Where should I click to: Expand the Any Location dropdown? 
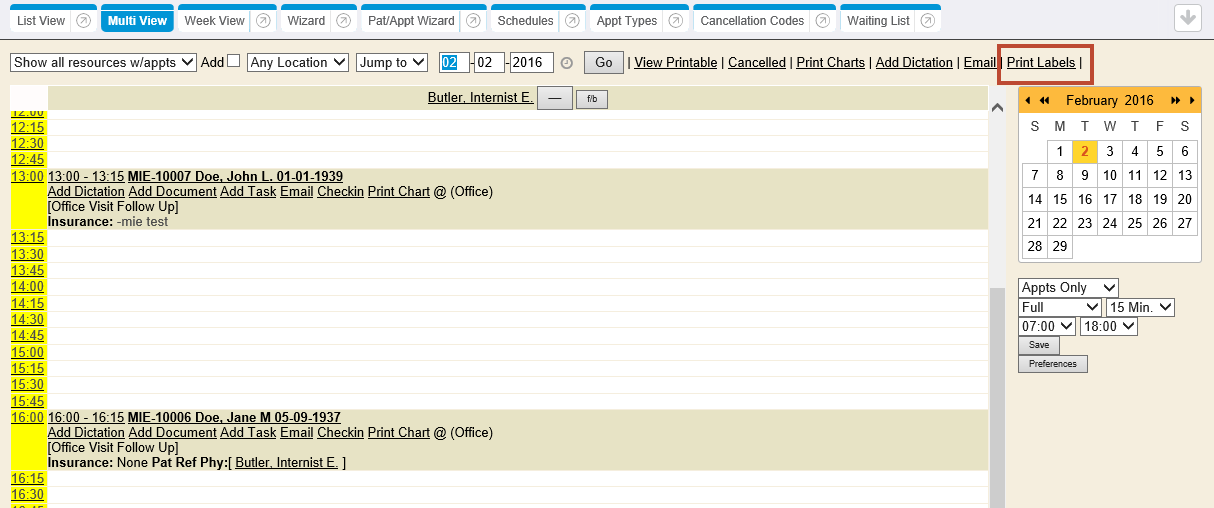[297, 62]
